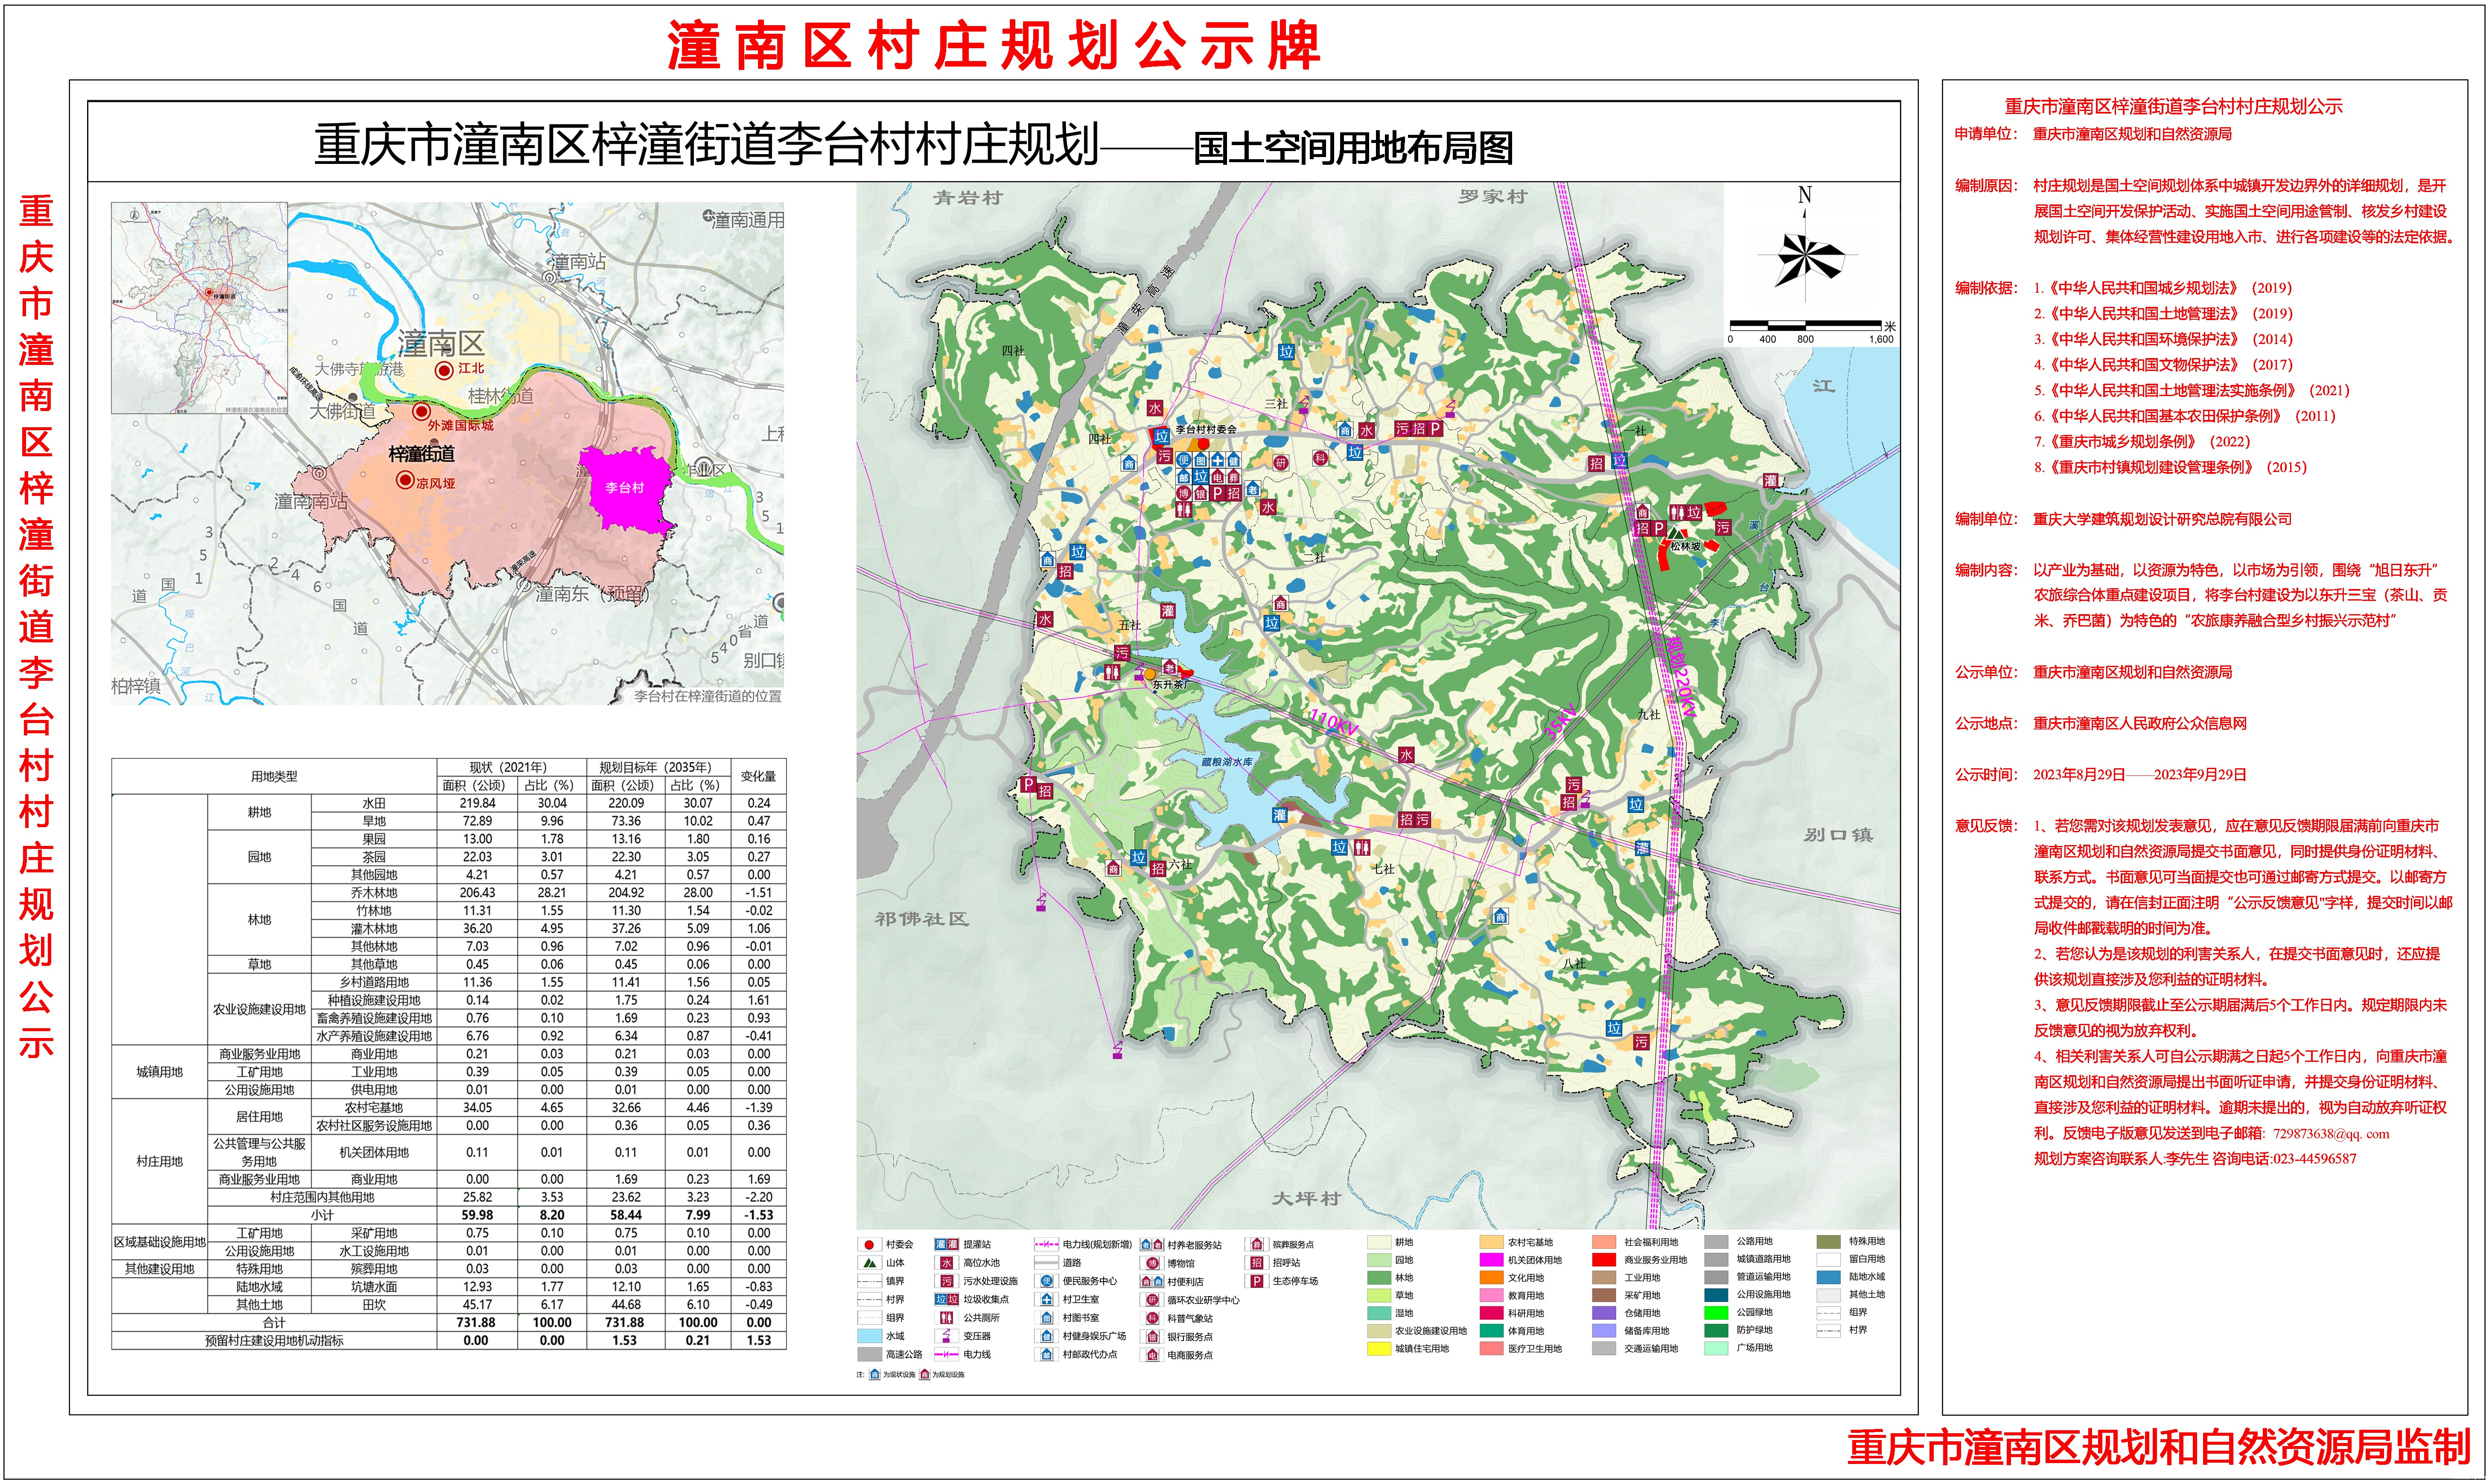The image size is (2489, 1484).
Task: Click the 公共厕所 restroom legend icon
Action: (x=947, y=1318)
